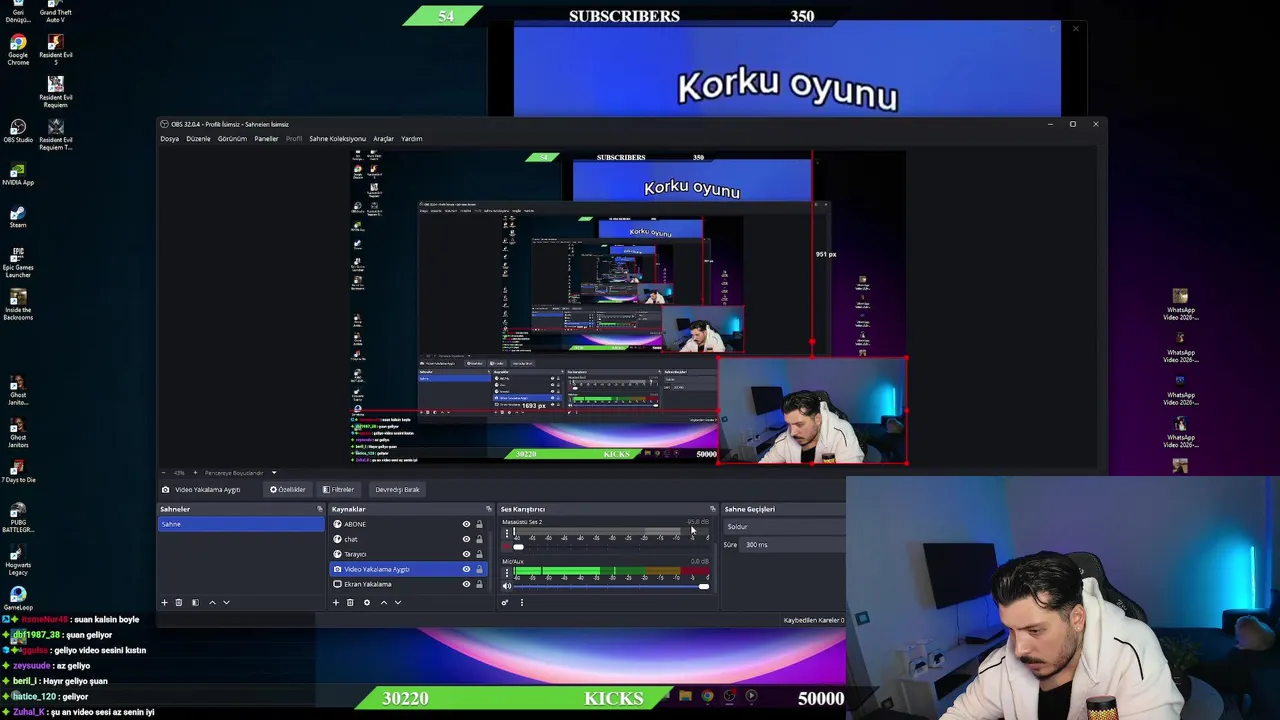Select the webcam source in OBS preview
This screenshot has height=720, width=1280.
point(812,410)
